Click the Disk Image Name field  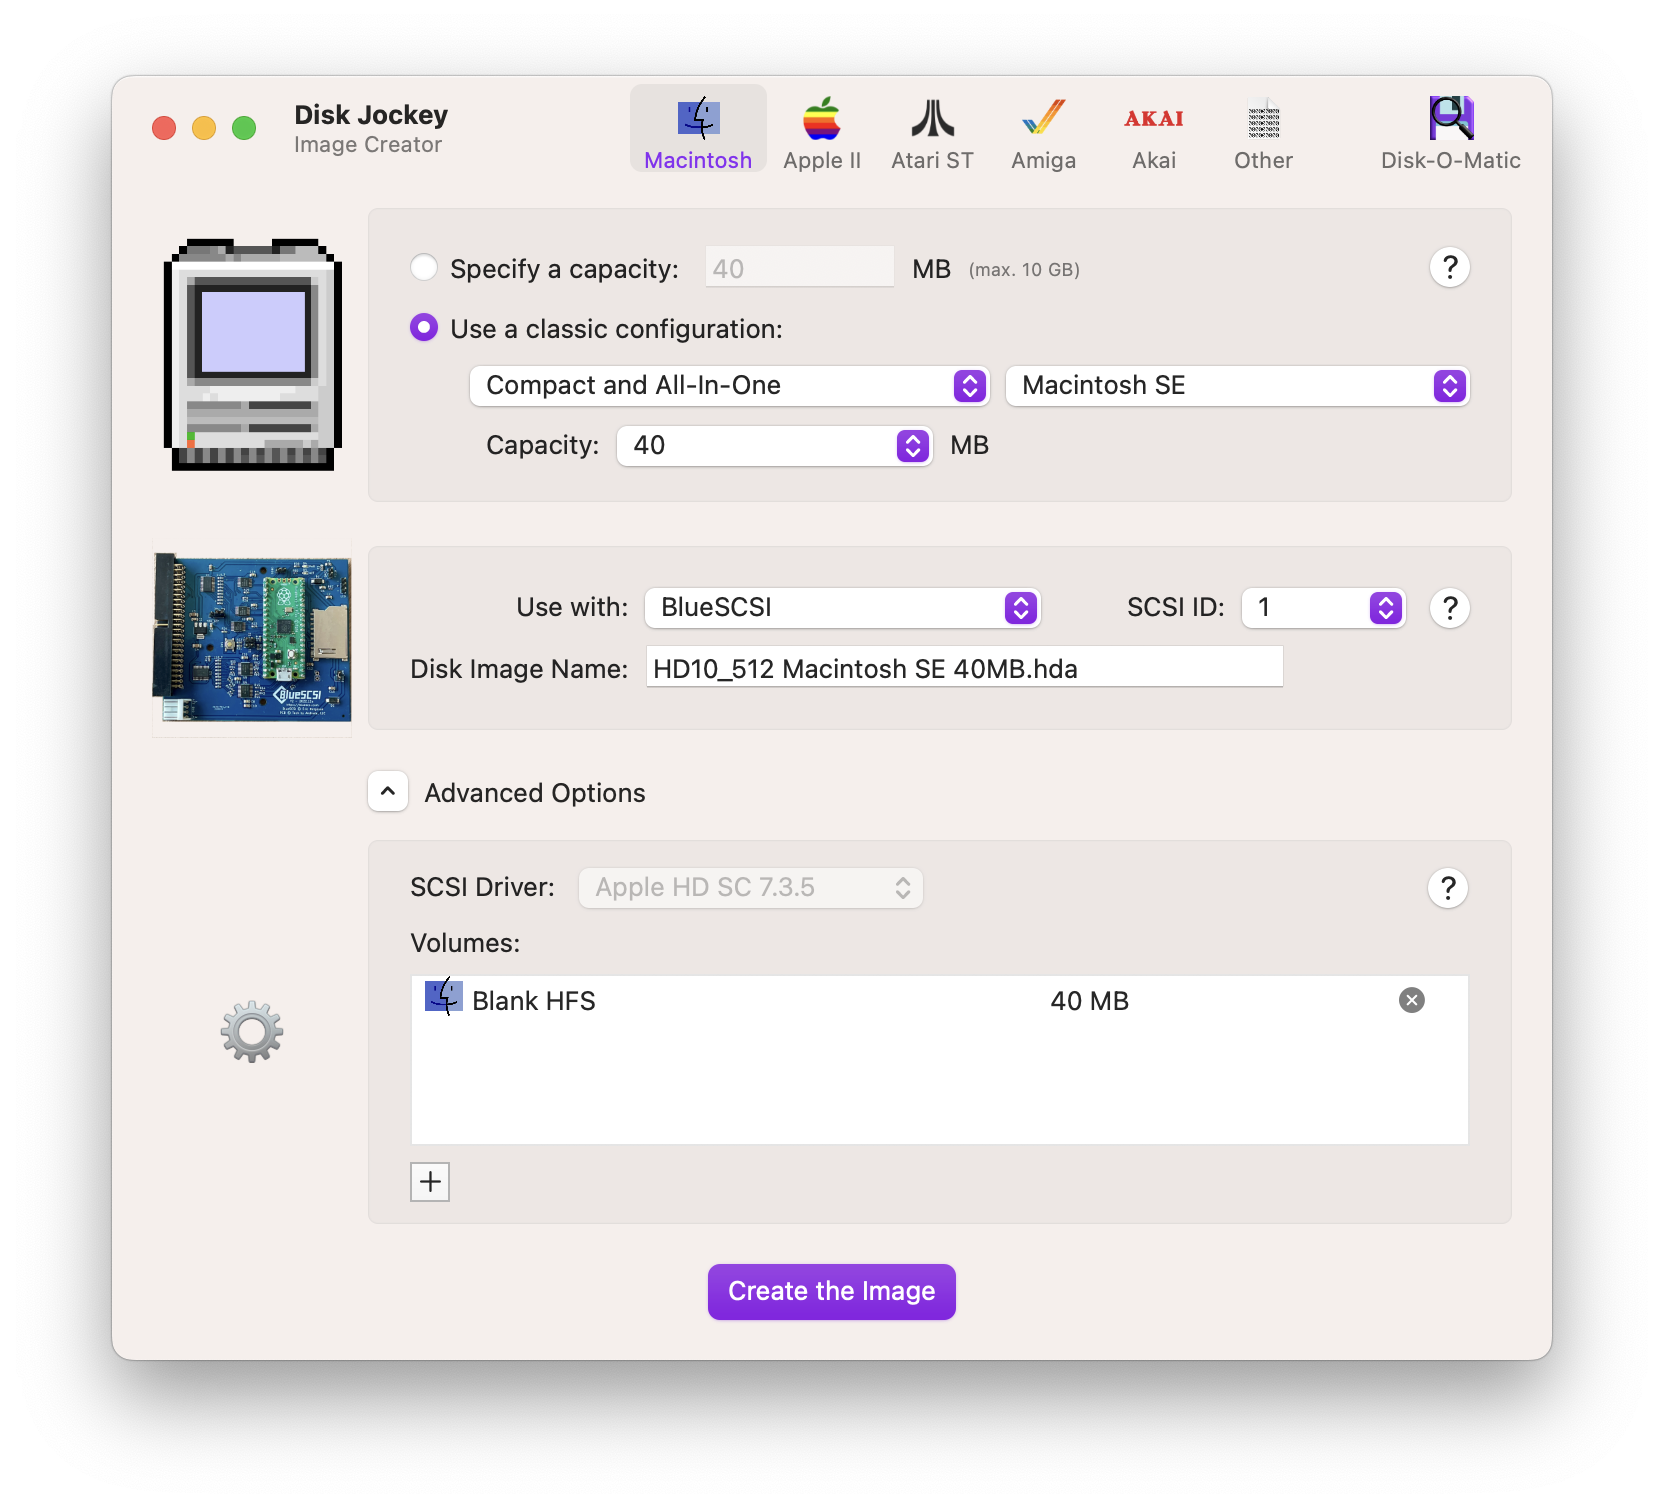(964, 667)
